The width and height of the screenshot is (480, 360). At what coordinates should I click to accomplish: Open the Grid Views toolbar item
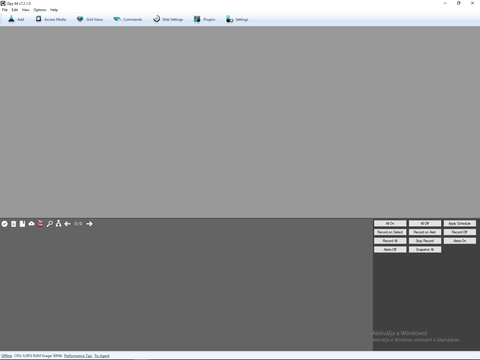[90, 19]
